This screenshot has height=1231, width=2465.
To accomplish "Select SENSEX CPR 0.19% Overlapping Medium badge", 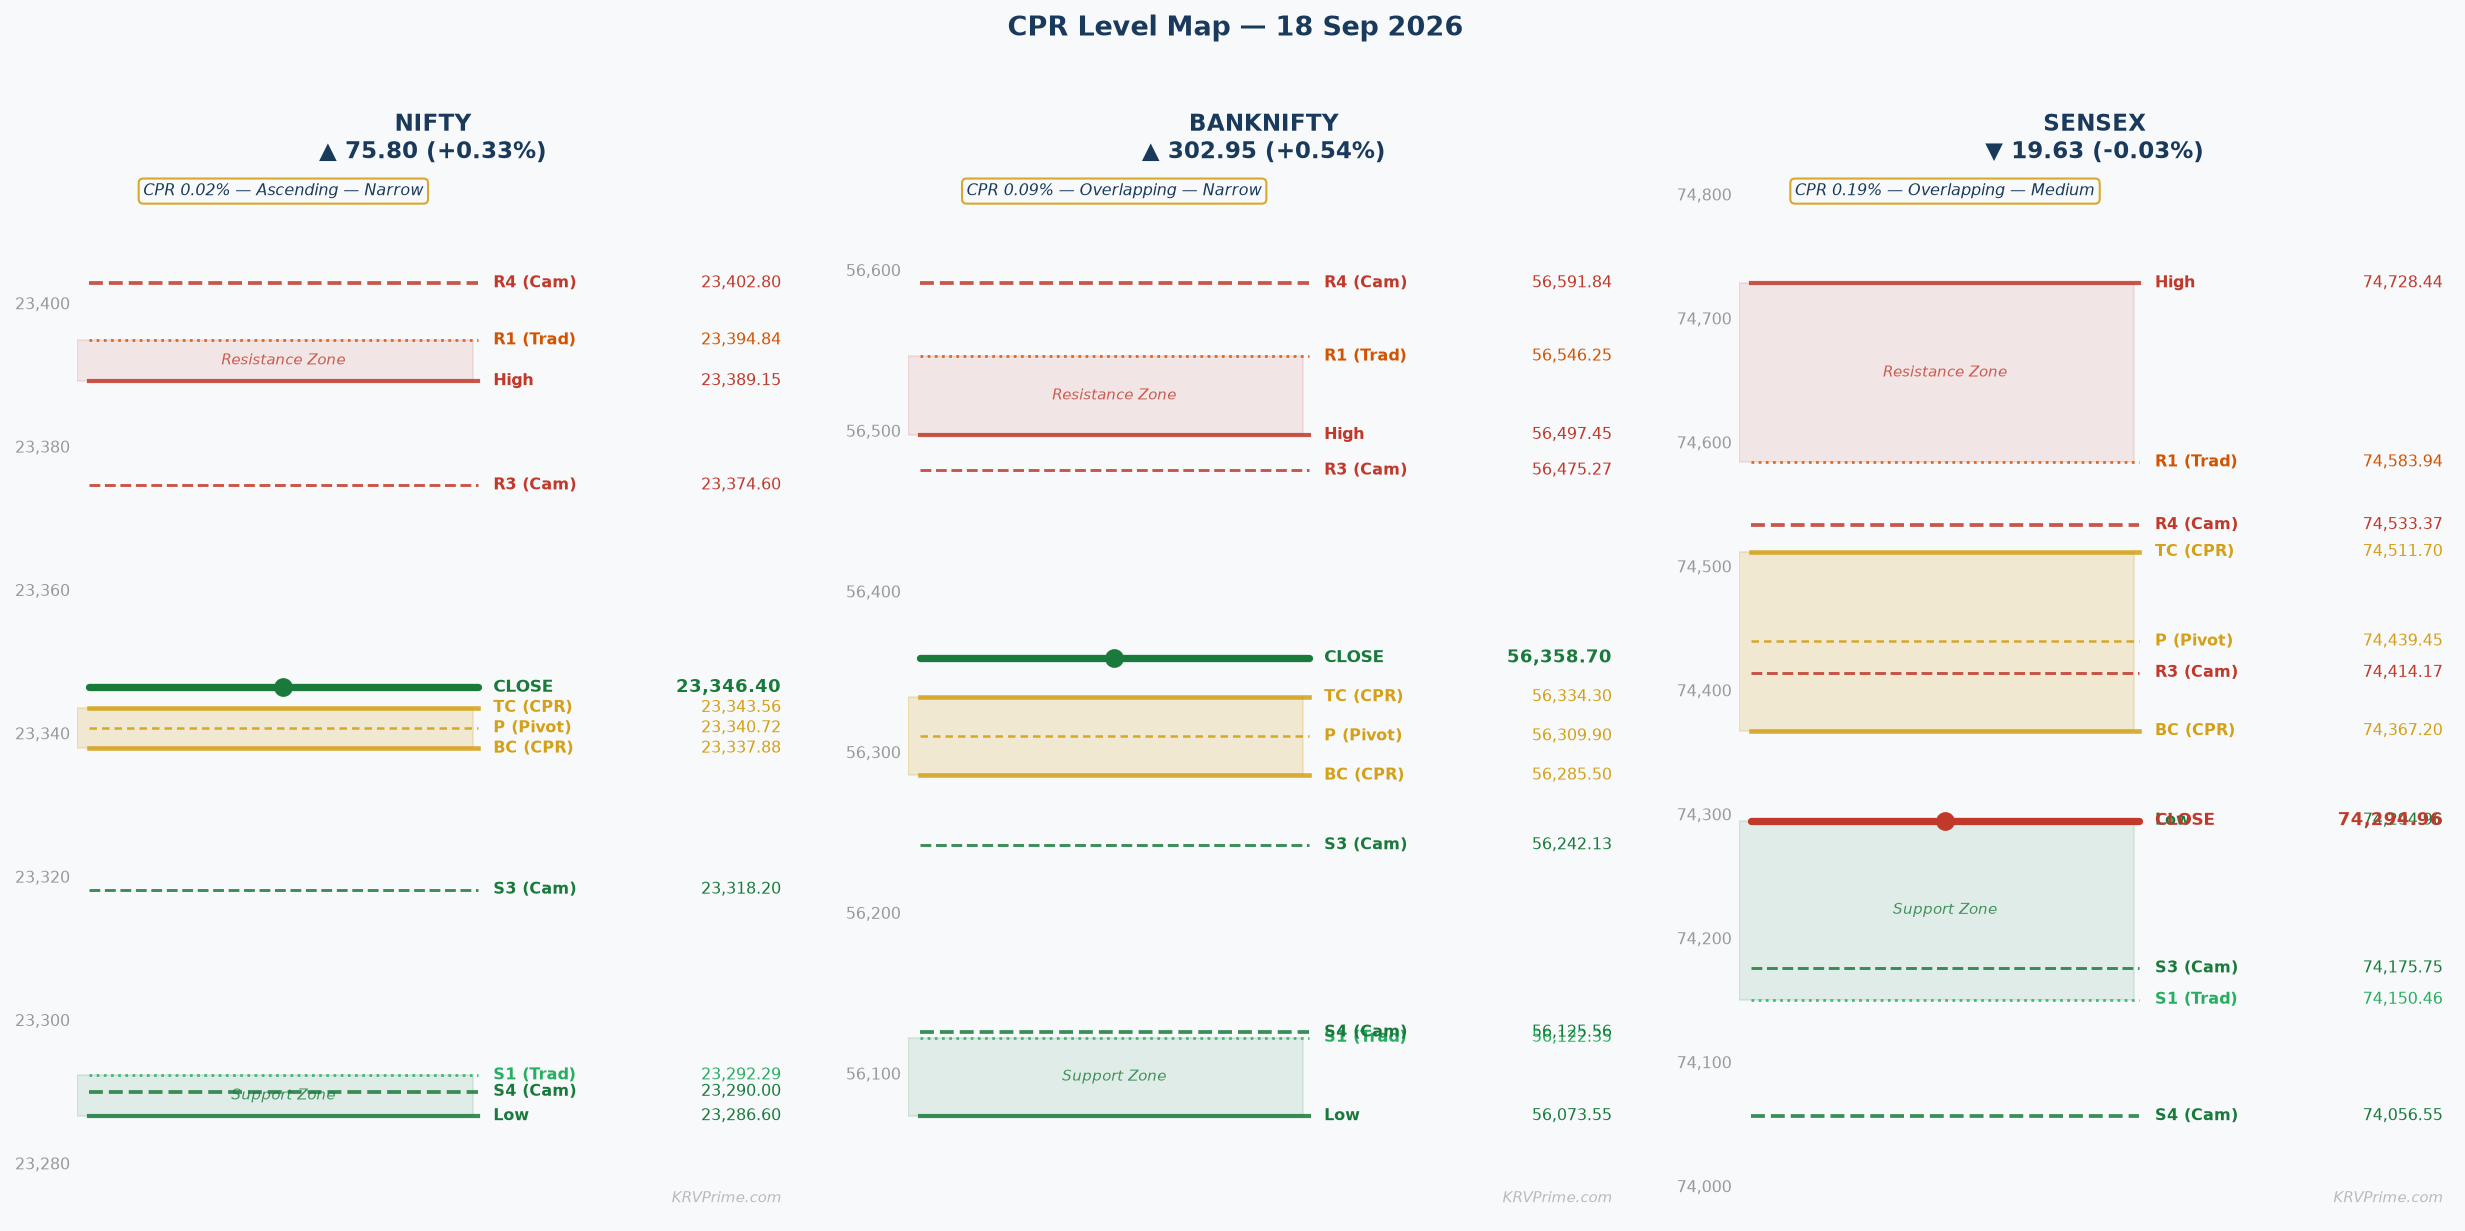I will [1945, 191].
